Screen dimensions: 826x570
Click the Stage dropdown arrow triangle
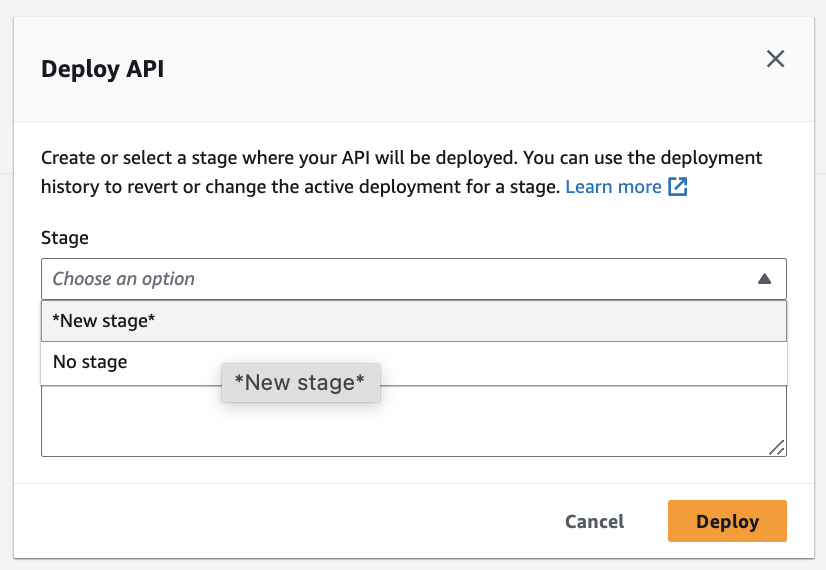pyautogui.click(x=764, y=279)
